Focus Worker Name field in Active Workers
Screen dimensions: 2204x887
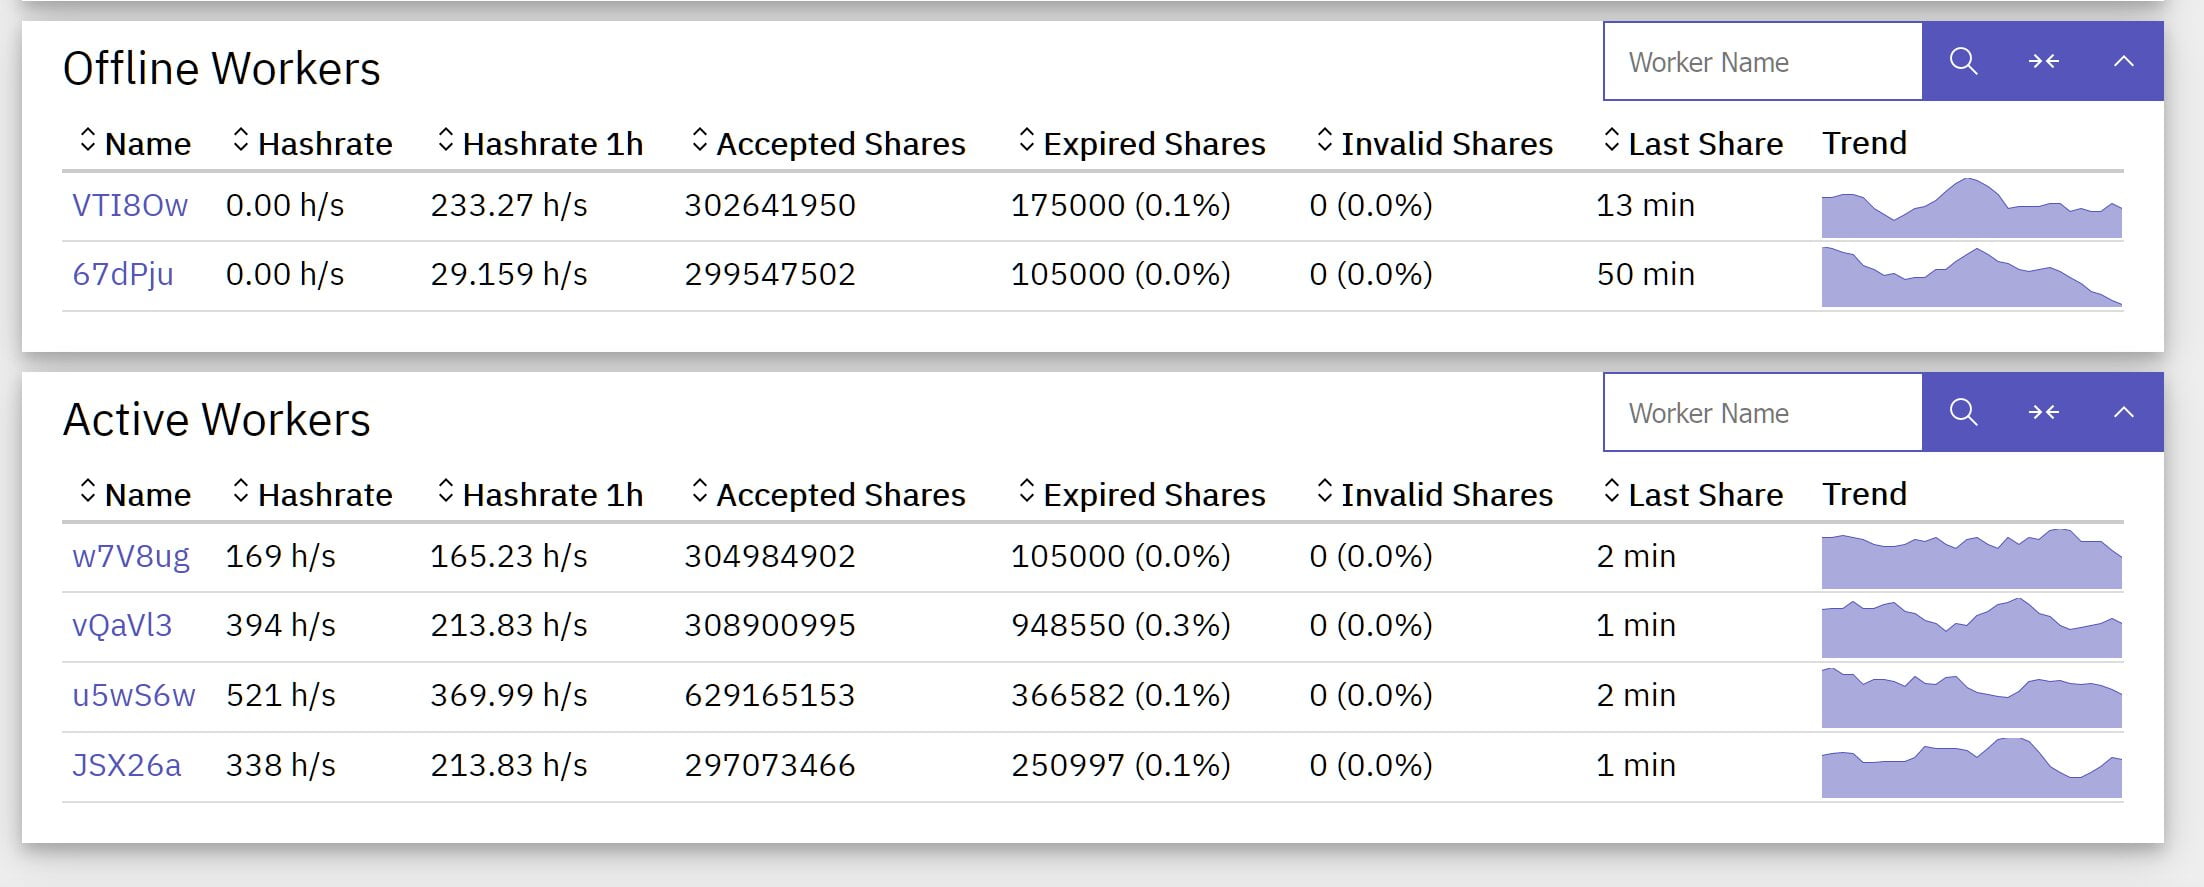point(1762,413)
